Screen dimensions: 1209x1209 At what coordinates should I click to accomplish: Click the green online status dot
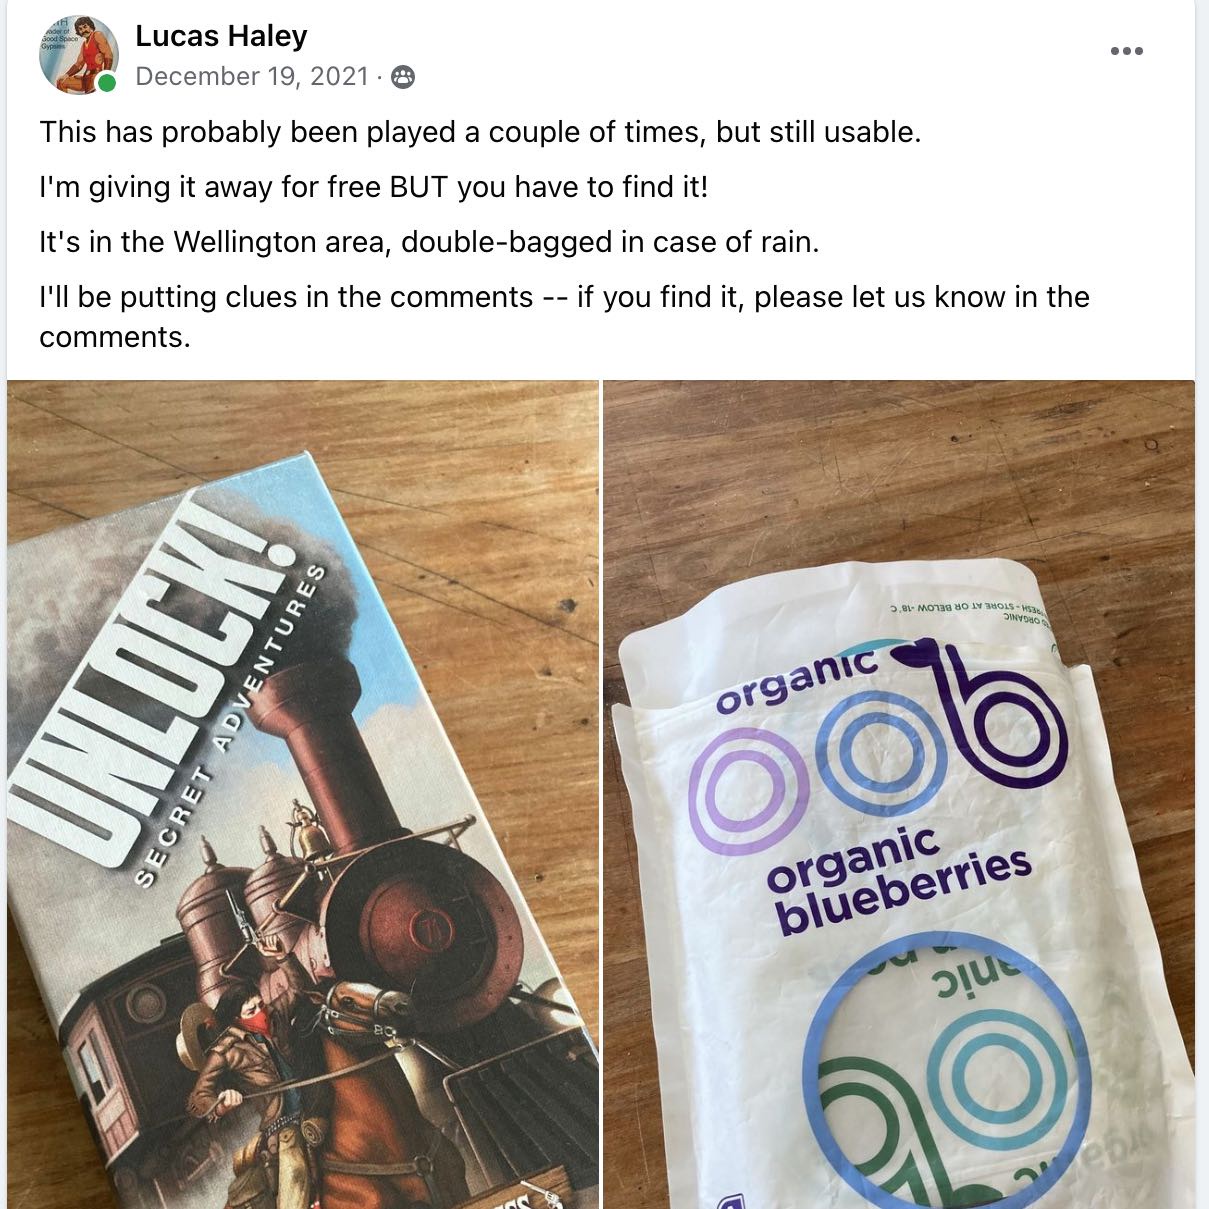(107, 84)
